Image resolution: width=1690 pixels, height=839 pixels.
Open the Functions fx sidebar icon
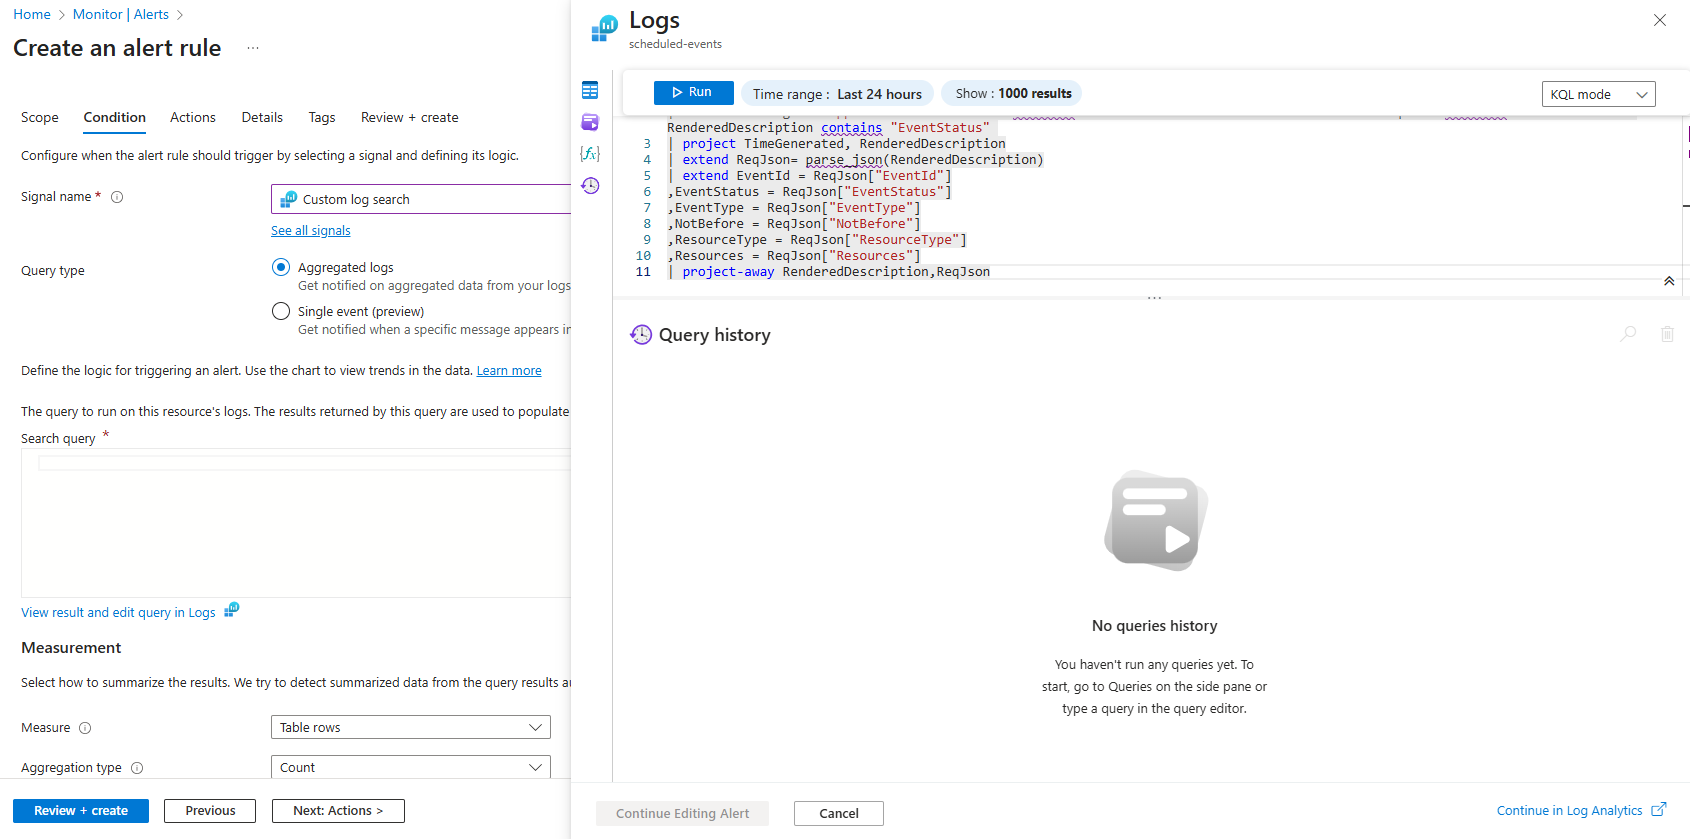(590, 153)
